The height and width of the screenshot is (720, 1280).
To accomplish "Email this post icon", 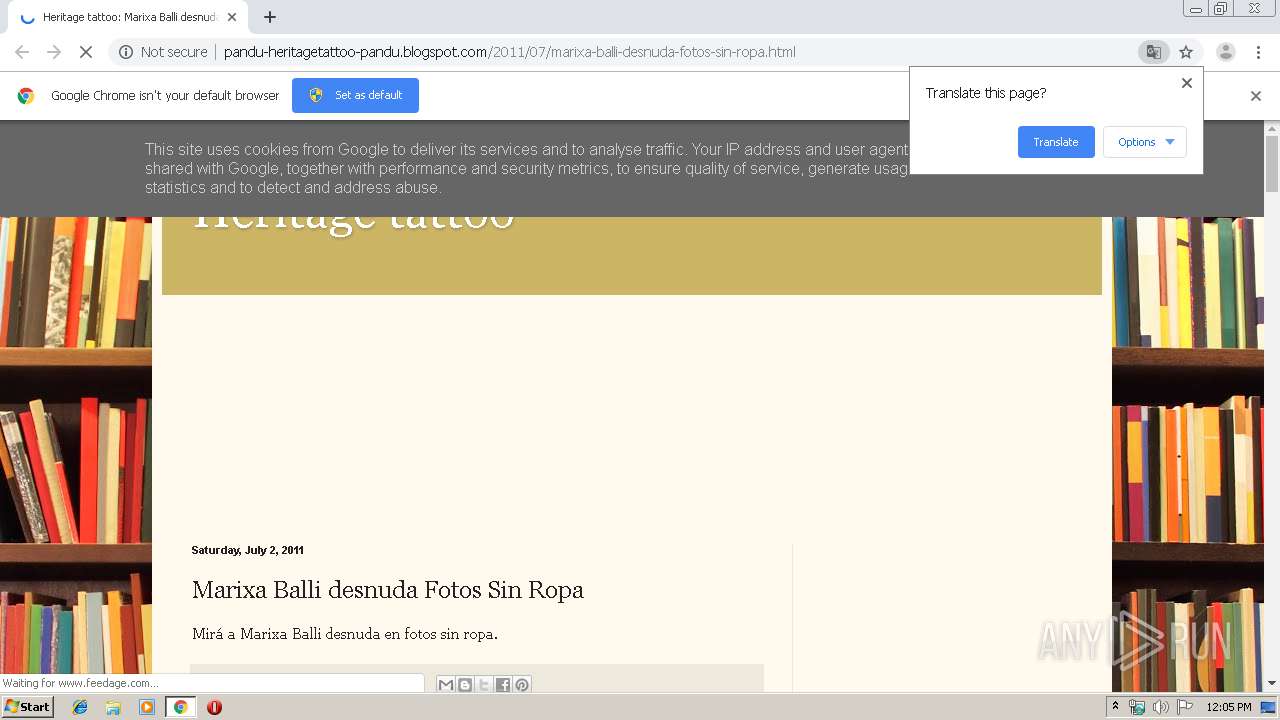I will click(x=446, y=685).
